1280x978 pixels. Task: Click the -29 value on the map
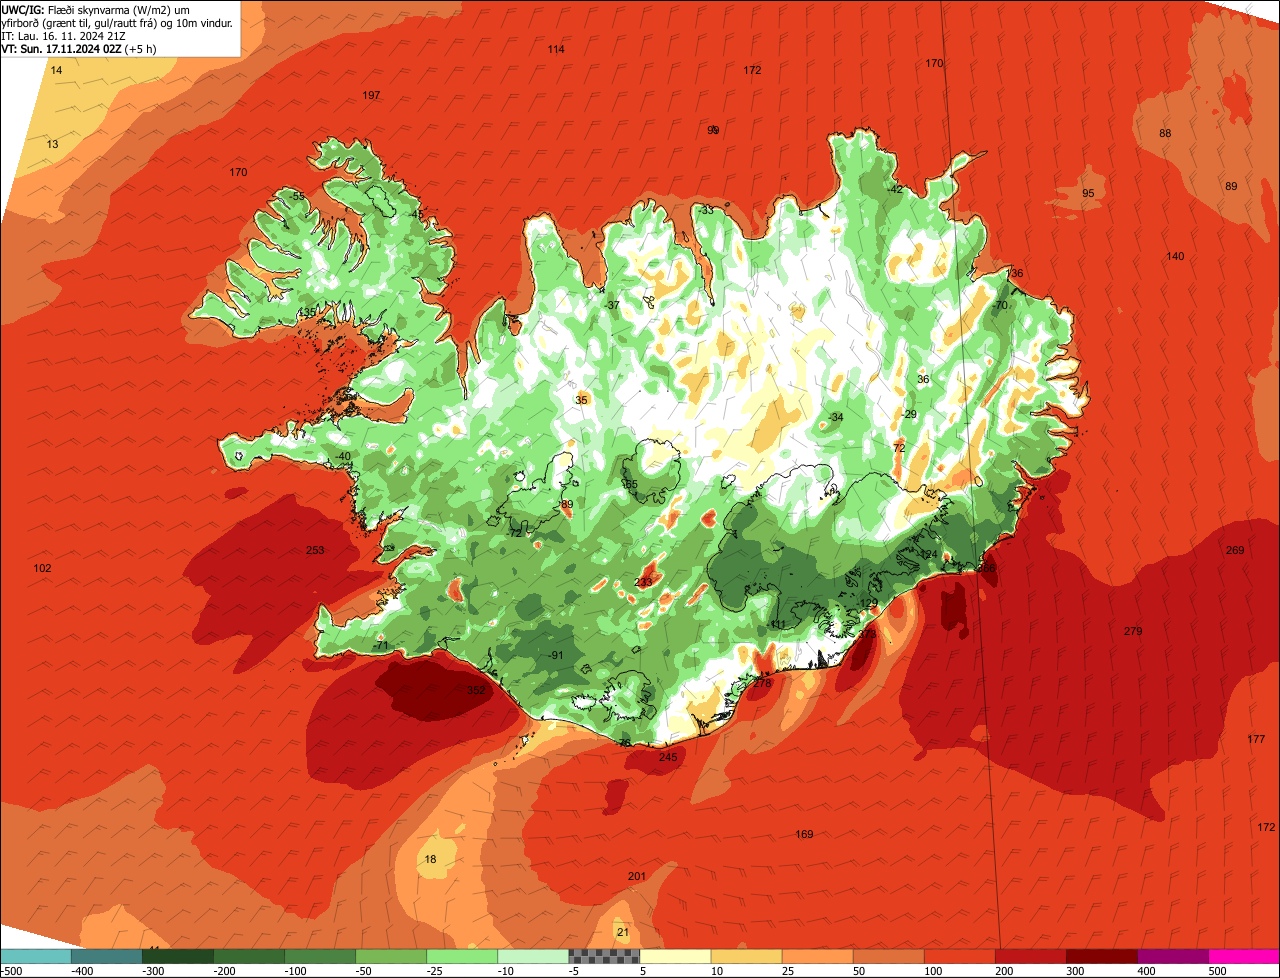pos(908,414)
